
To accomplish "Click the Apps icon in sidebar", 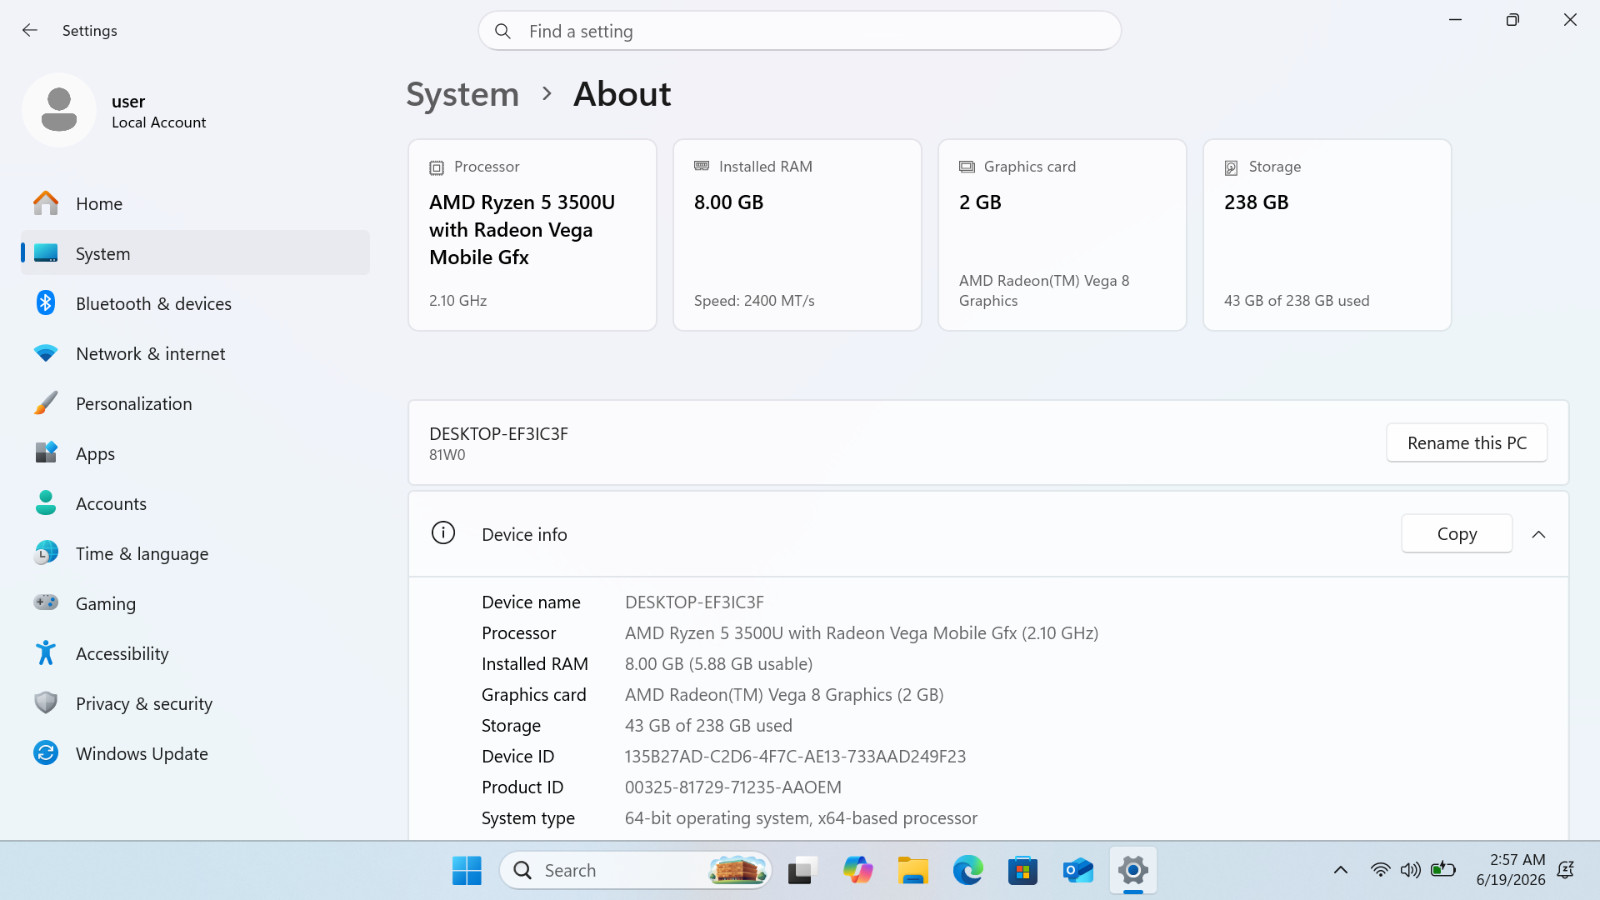I will click(x=46, y=453).
